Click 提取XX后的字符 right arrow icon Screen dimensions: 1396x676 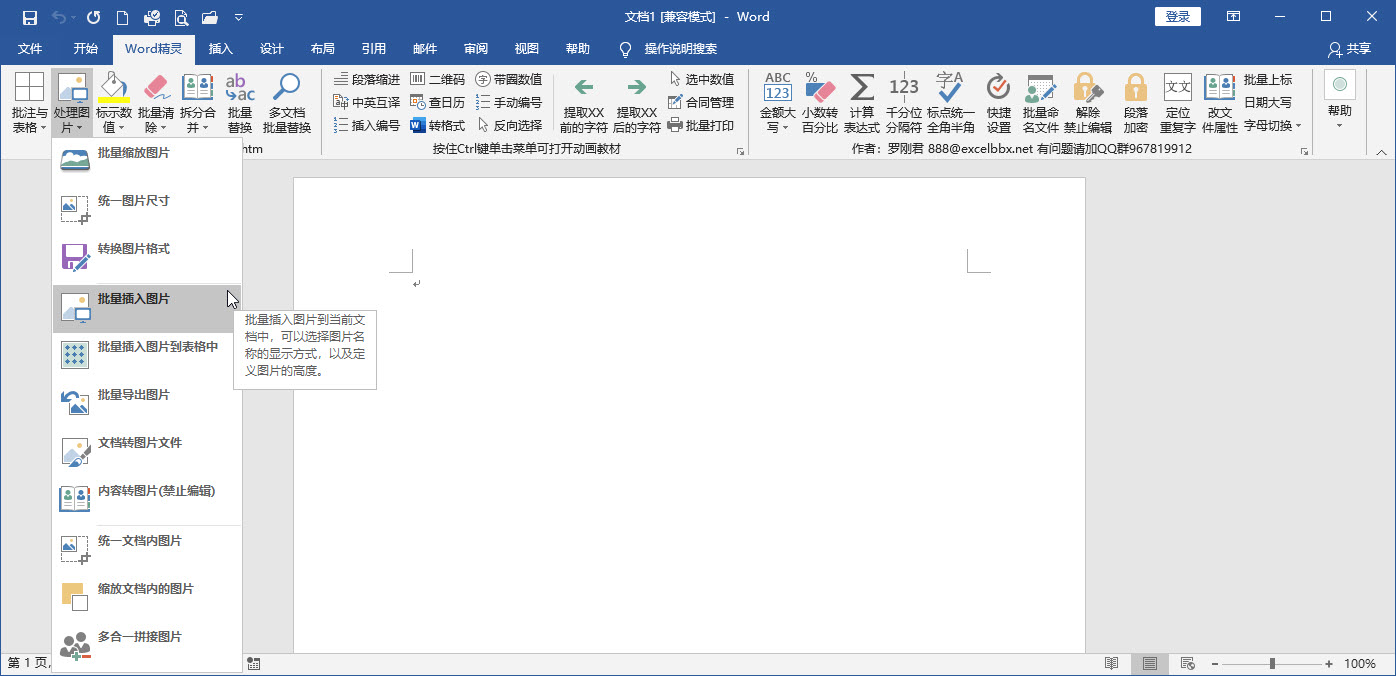pos(636,104)
